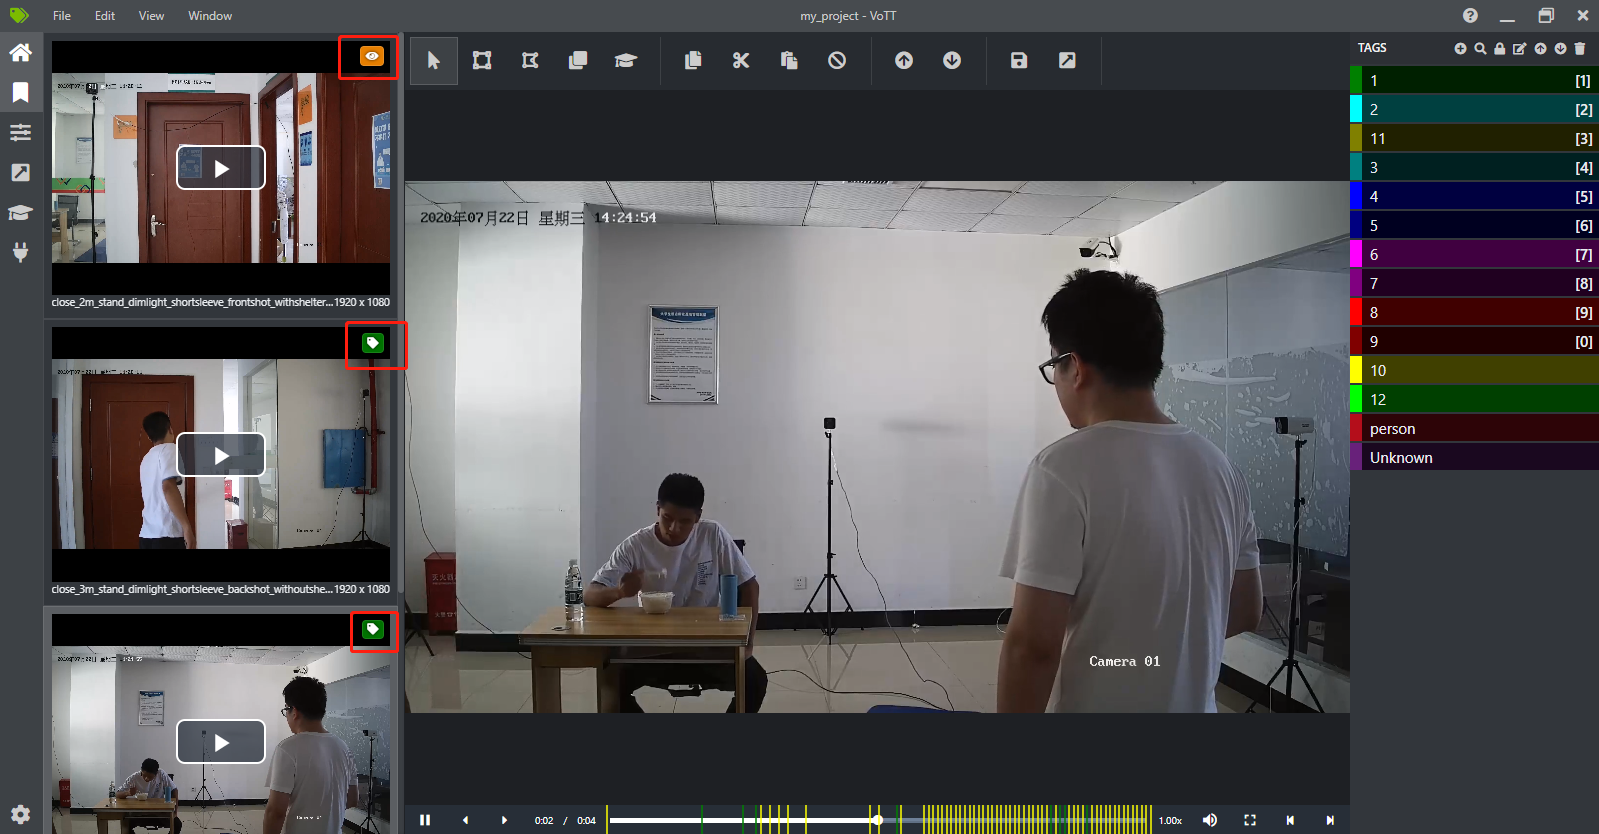Lock the selected tag
1599x834 pixels.
(1500, 48)
